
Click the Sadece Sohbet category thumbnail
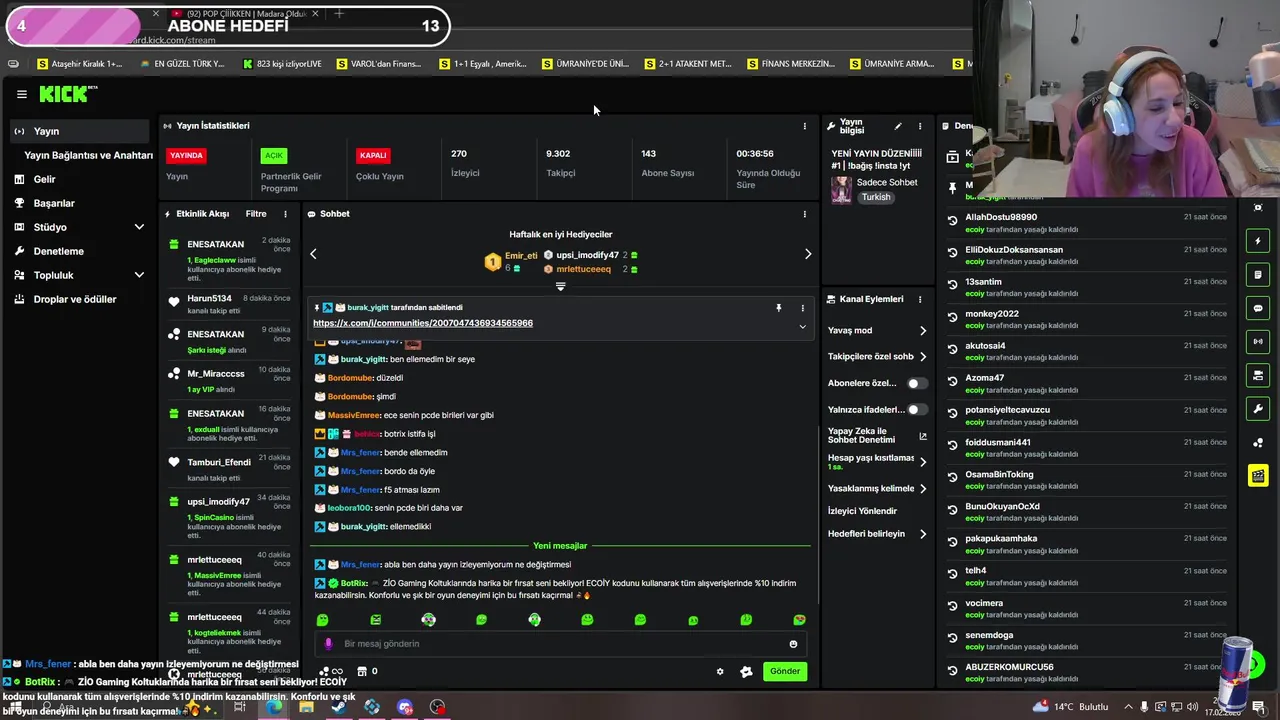(842, 190)
